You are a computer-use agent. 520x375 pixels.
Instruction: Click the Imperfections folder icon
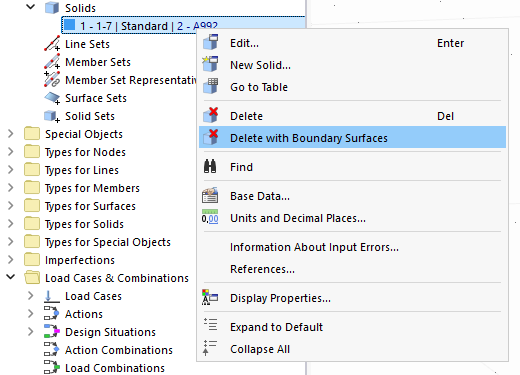point(32,260)
